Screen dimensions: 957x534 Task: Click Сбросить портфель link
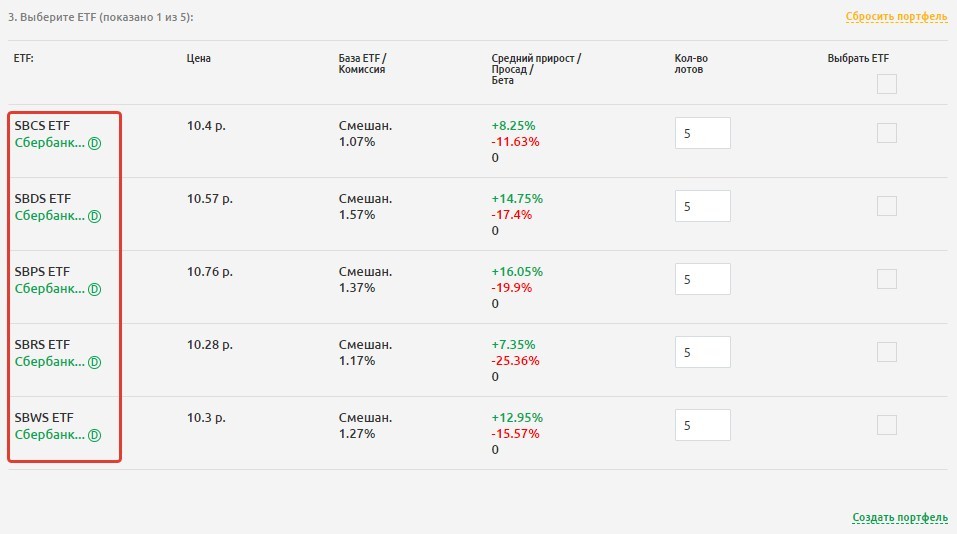[x=896, y=17]
